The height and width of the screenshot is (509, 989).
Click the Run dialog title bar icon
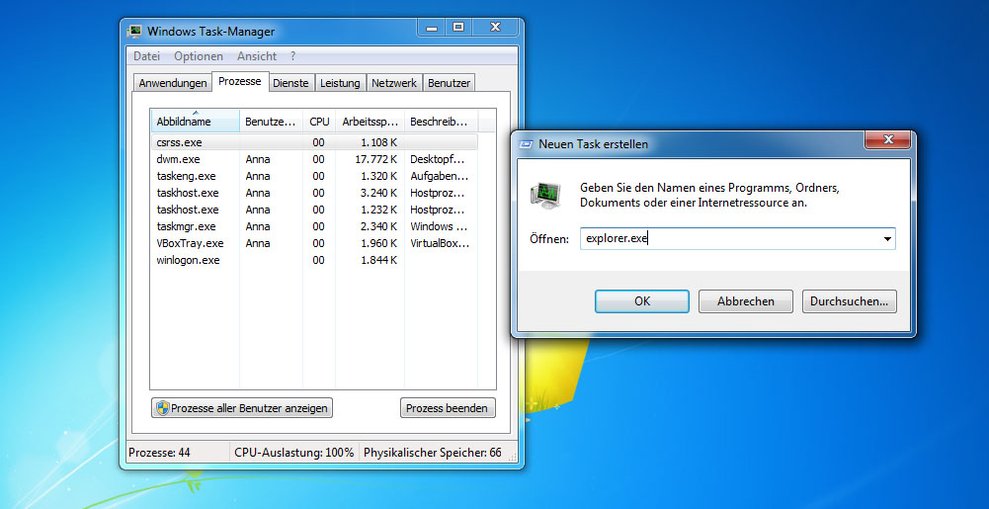(525, 144)
